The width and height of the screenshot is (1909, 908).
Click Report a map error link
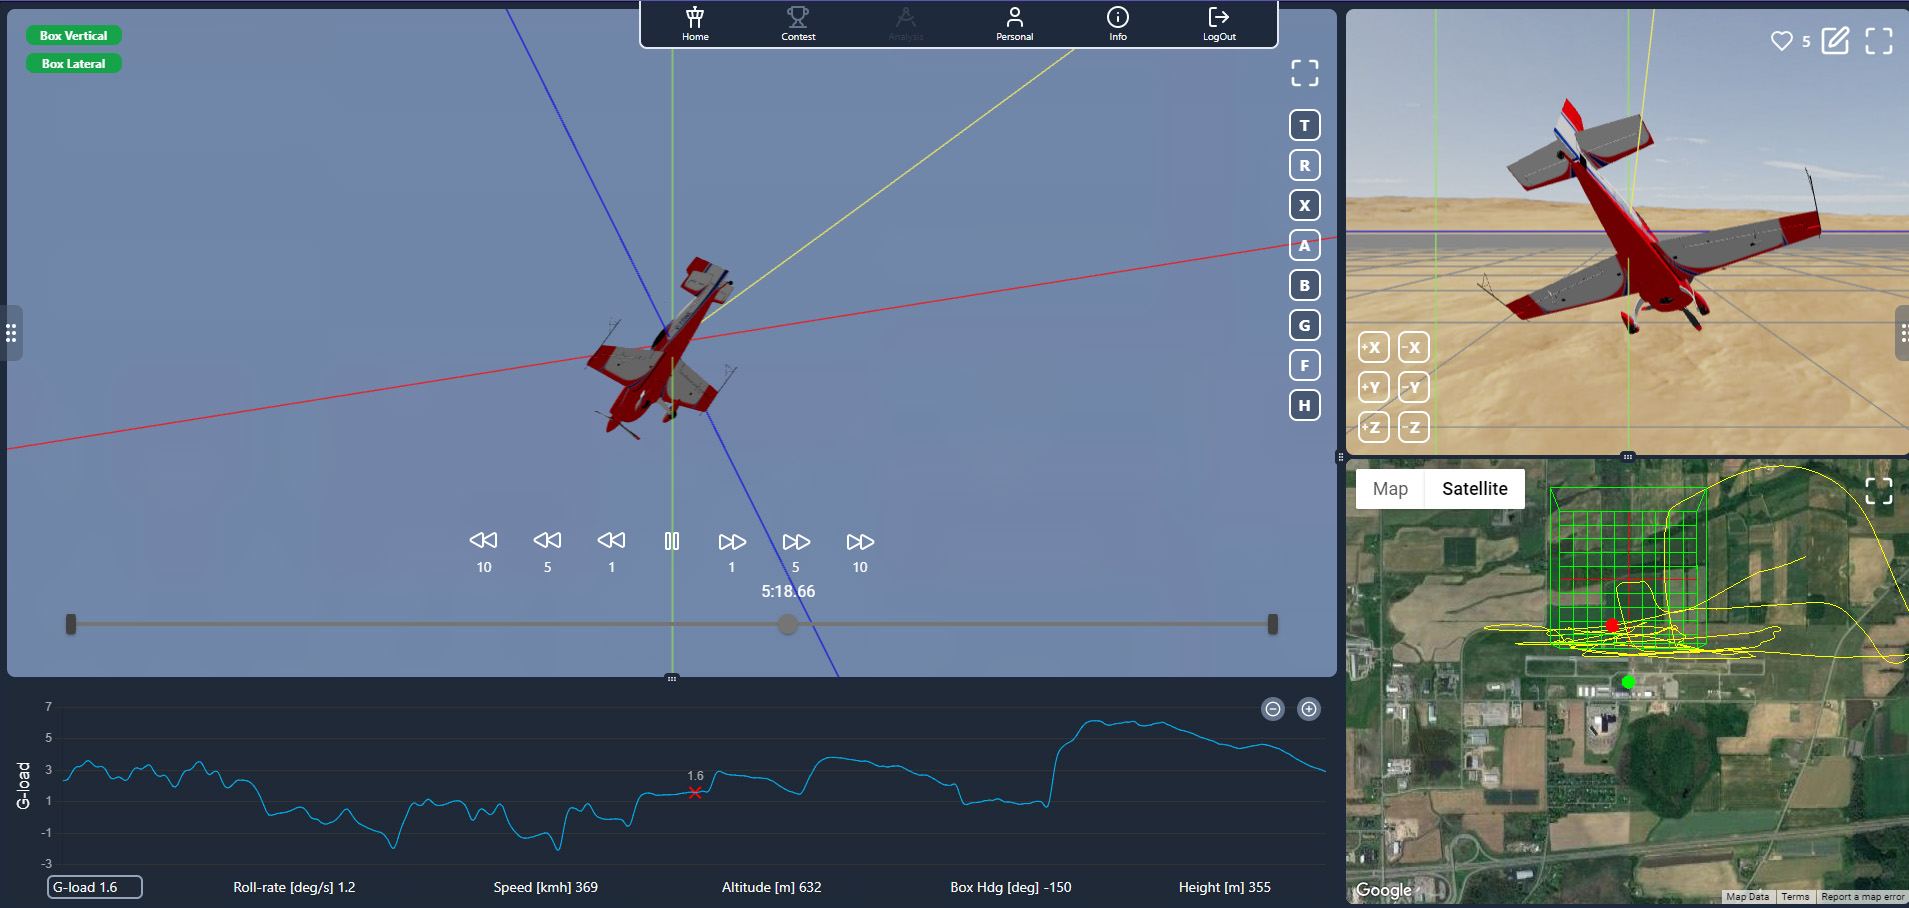click(x=1863, y=897)
